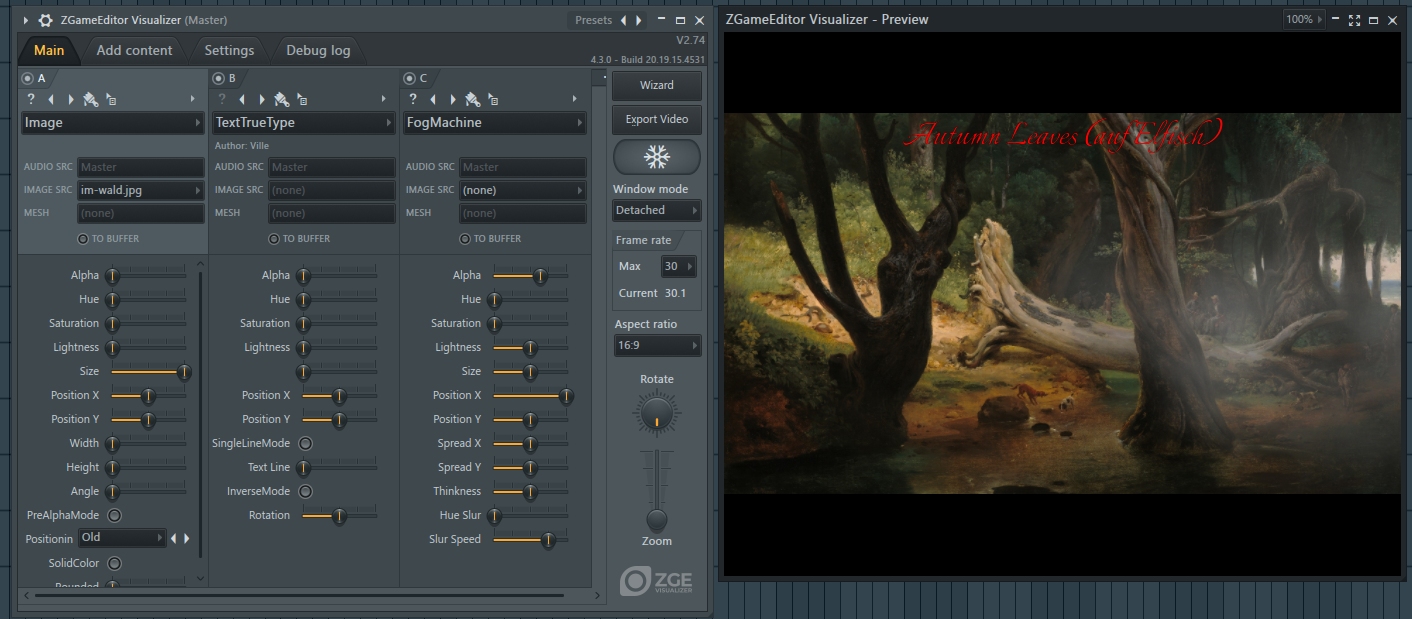The width and height of the screenshot is (1412, 619).
Task: Open the TextTrueType effect dropdown in layer B
Action: 304,123
